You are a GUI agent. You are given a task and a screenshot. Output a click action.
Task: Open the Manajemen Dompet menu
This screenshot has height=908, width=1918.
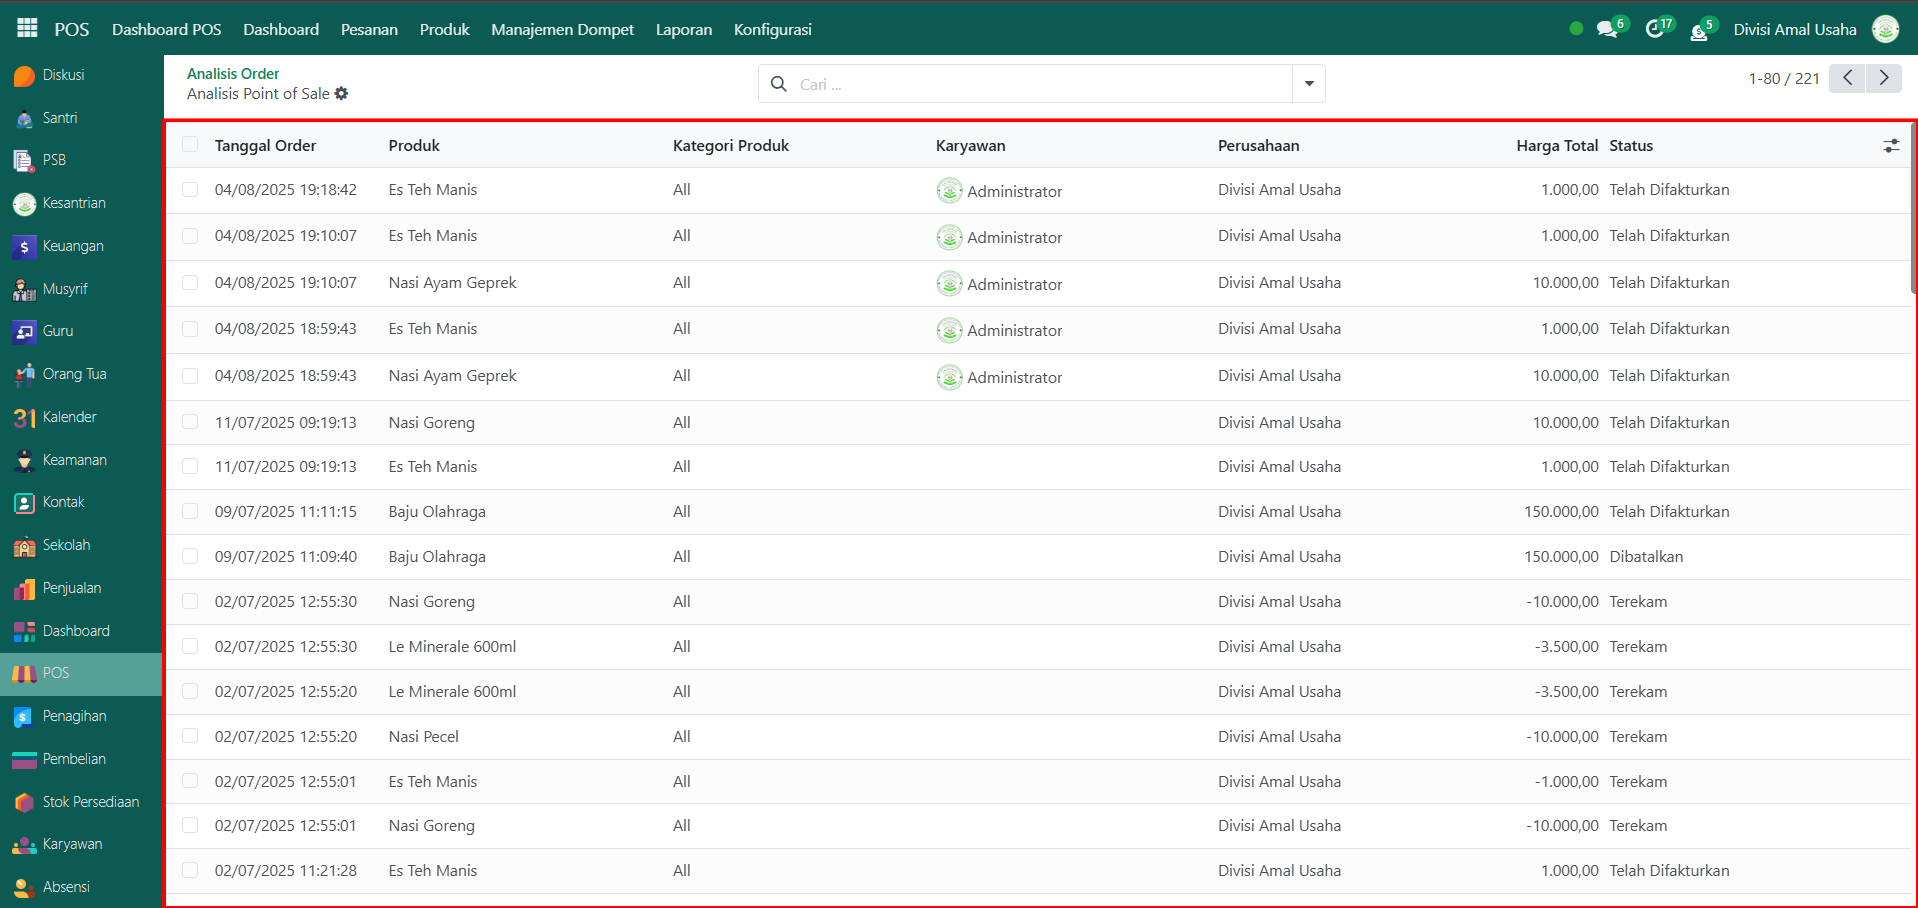[562, 30]
